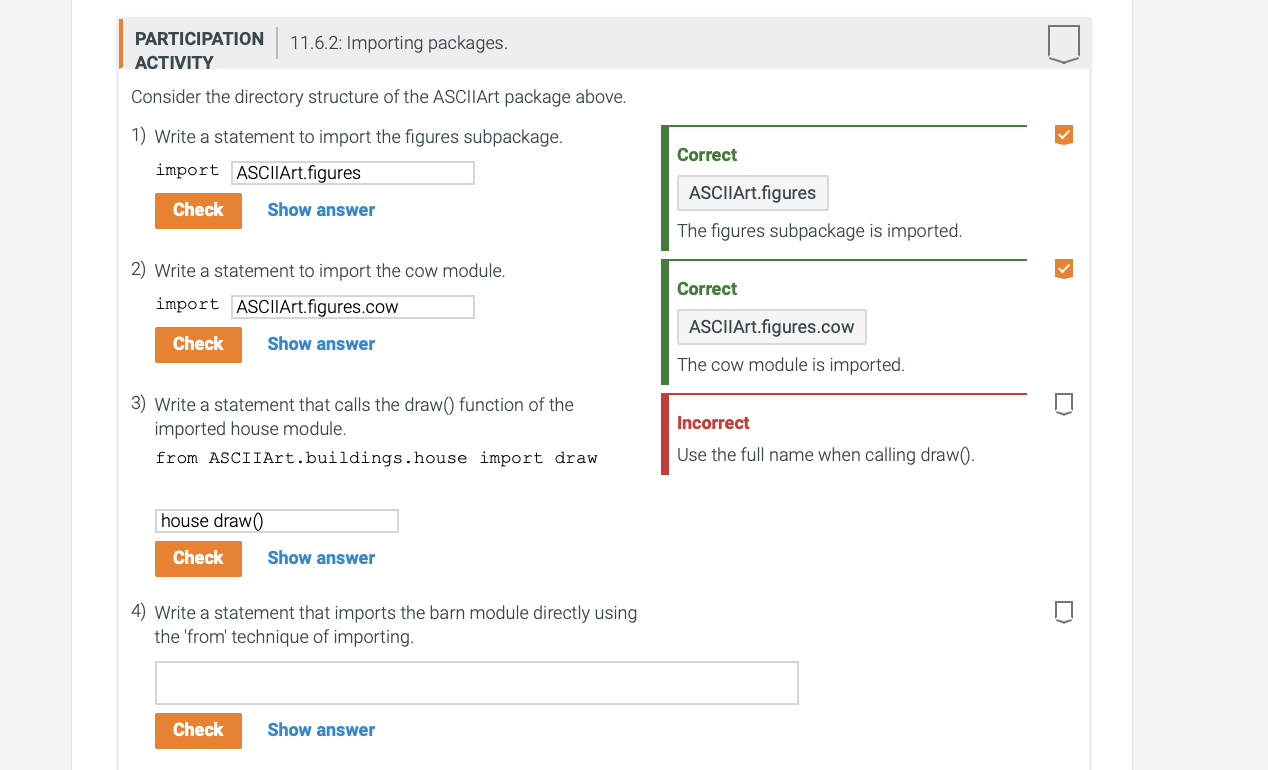Viewport: 1268px width, 770px height.
Task: Click ASCIIArt.figures answer box in Correct feedback
Action: tap(752, 193)
